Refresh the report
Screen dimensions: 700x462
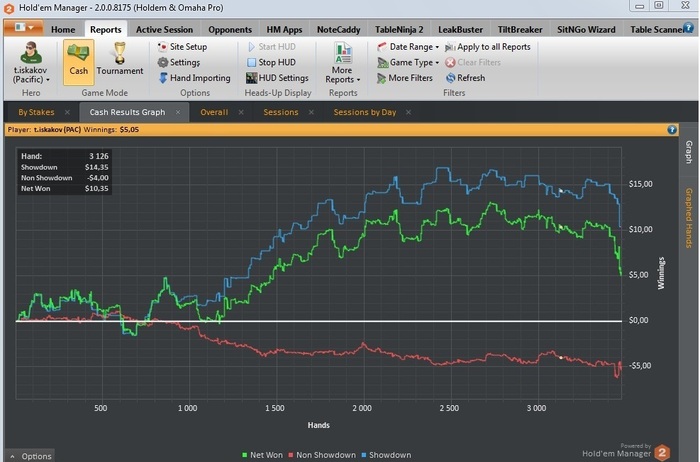coord(465,78)
